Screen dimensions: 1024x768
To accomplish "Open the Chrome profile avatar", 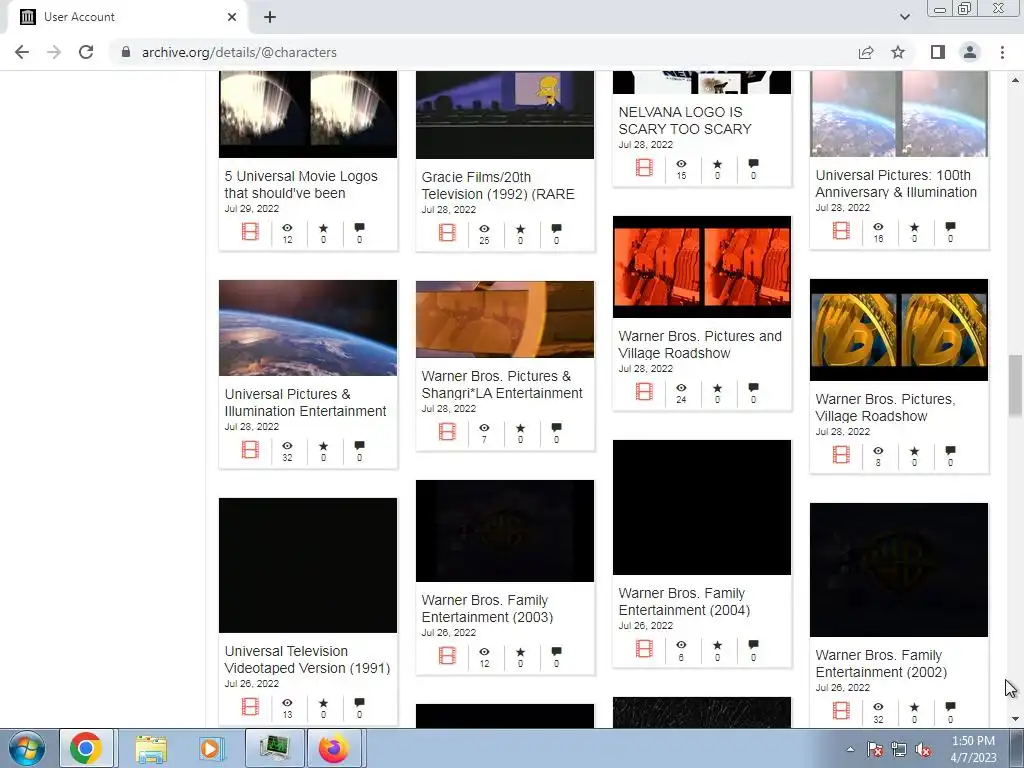I will (x=970, y=52).
